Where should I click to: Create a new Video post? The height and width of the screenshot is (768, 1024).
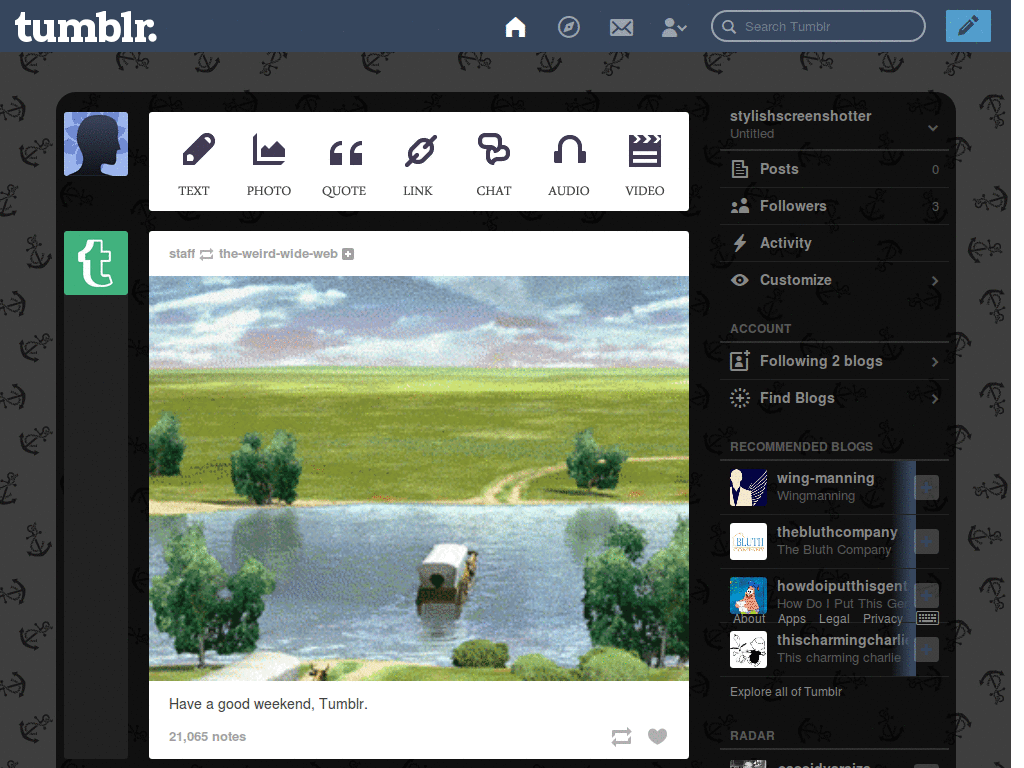(645, 165)
